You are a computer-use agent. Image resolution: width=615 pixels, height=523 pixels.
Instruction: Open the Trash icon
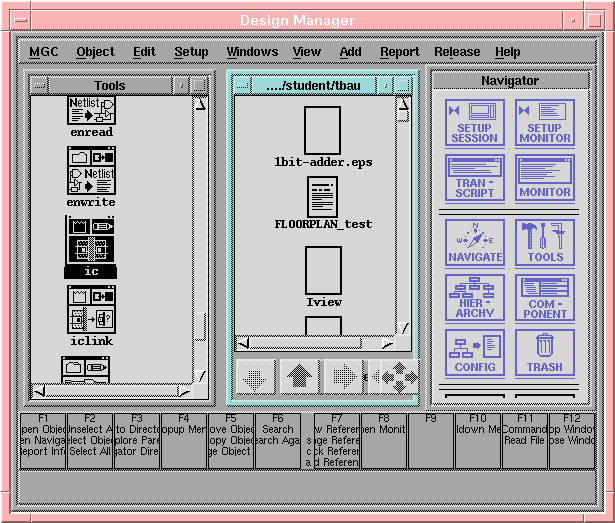pyautogui.click(x=545, y=352)
